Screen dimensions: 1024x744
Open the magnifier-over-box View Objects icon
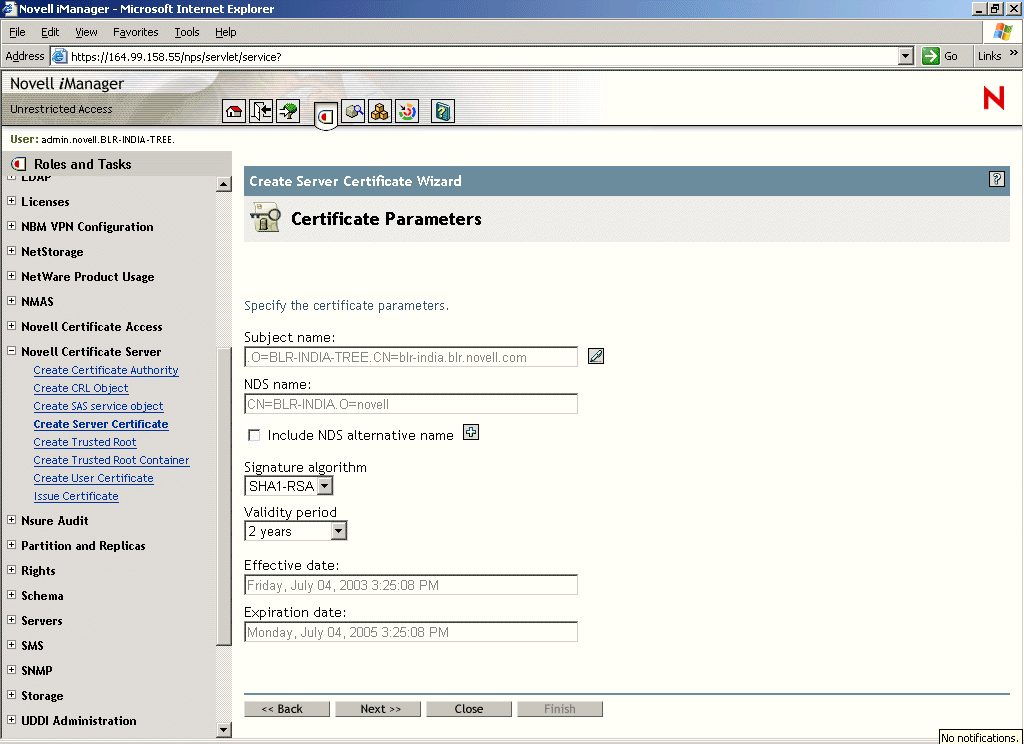353,112
